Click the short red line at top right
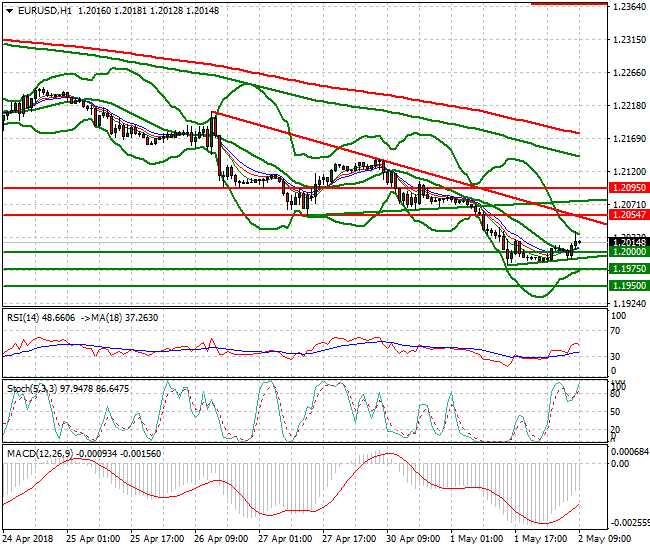650x550 pixels. pyautogui.click(x=569, y=3)
